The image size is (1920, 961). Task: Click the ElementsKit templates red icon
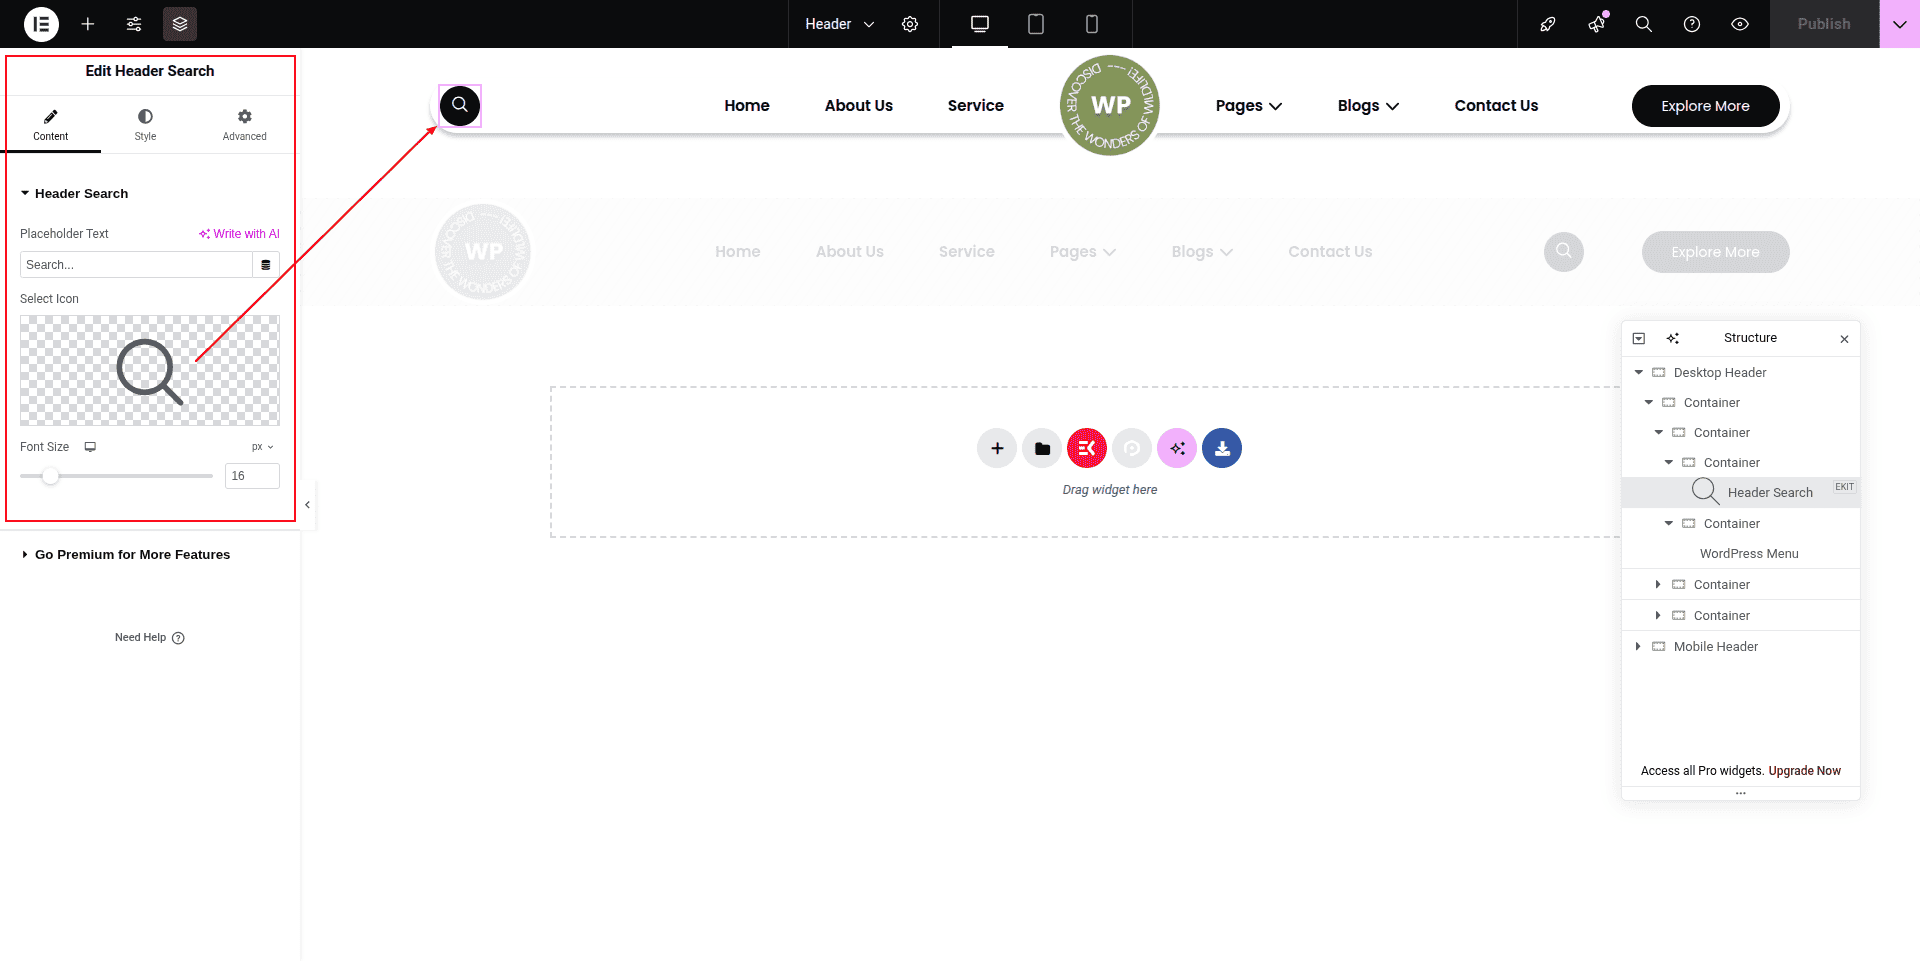pyautogui.click(x=1087, y=448)
